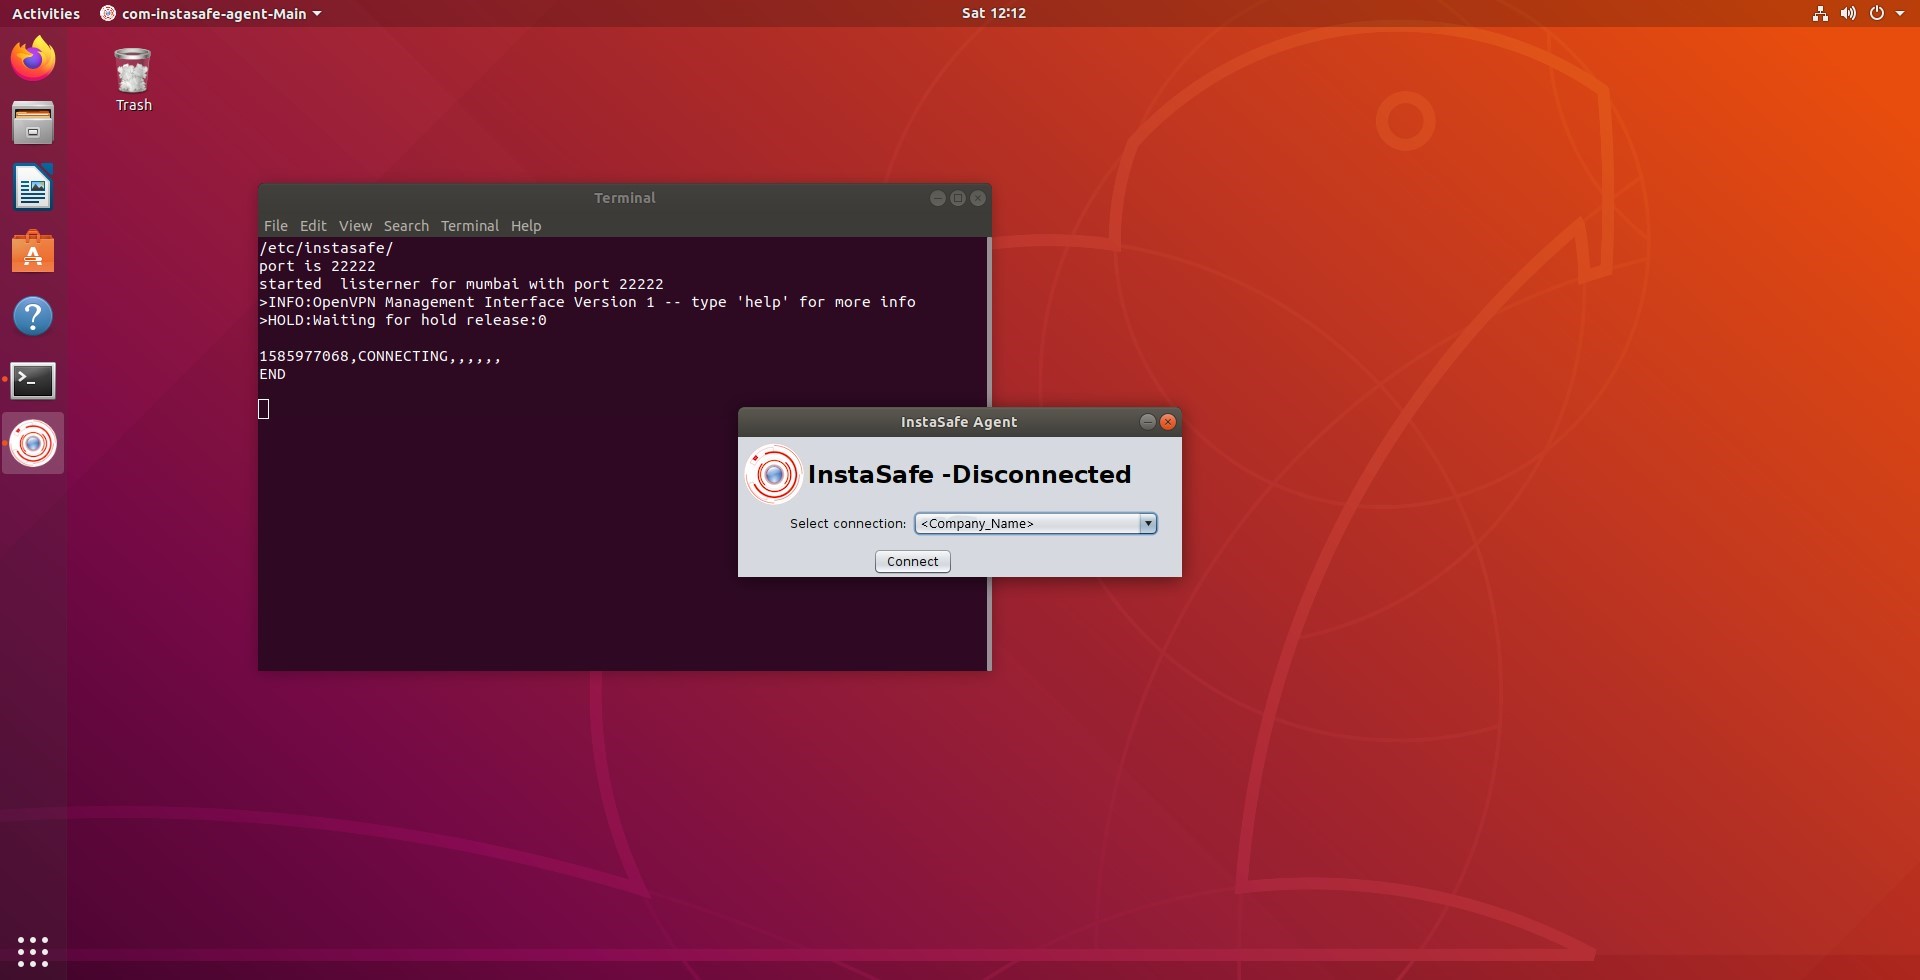Image resolution: width=1920 pixels, height=980 pixels.
Task: Open the Terminal Edit menu
Action: pyautogui.click(x=313, y=226)
